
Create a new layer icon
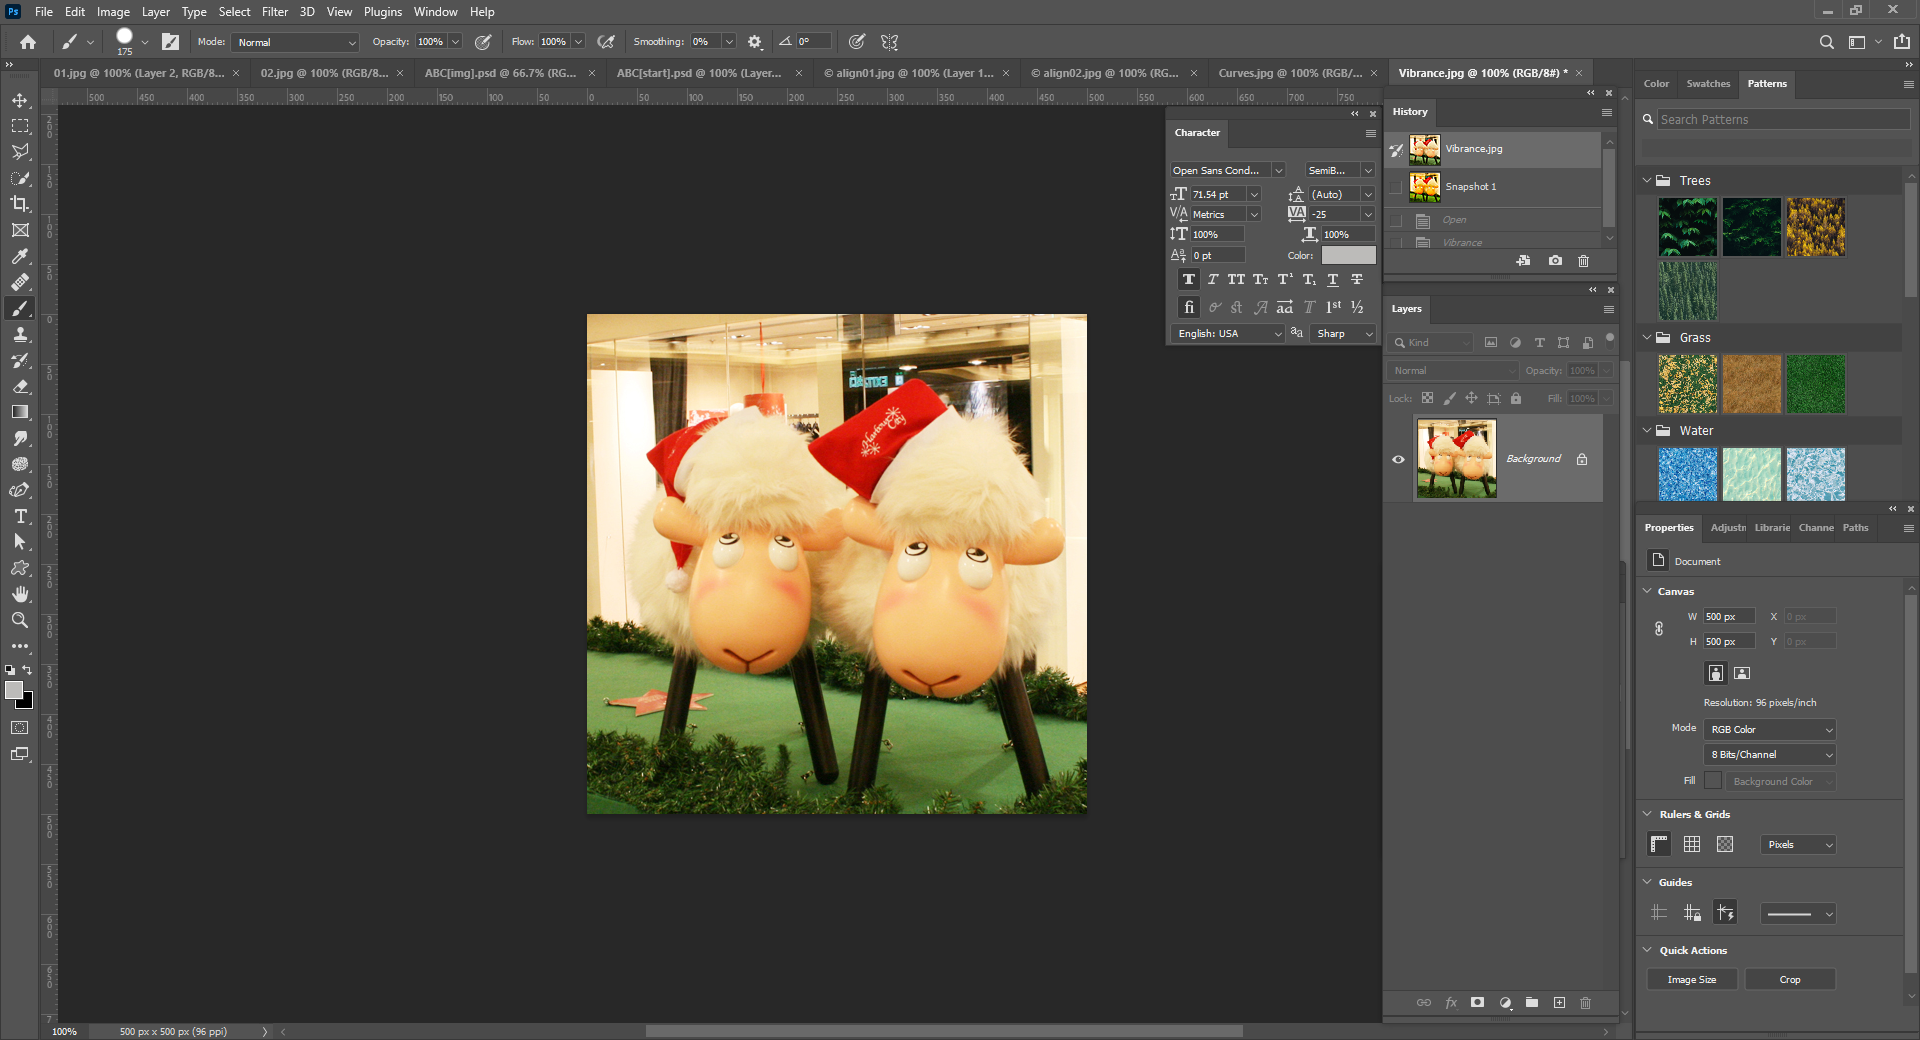[x=1559, y=1003]
